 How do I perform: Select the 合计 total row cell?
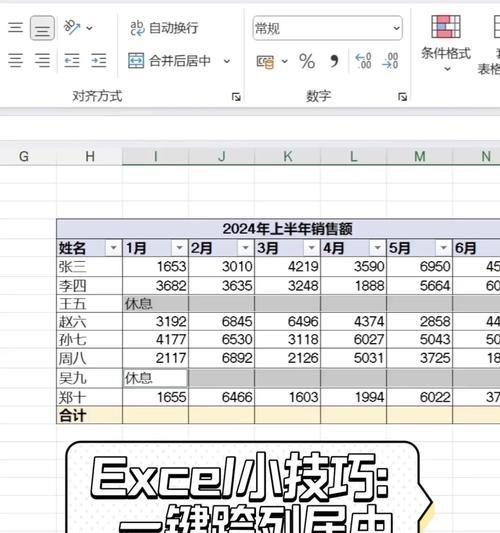pyautogui.click(x=89, y=415)
